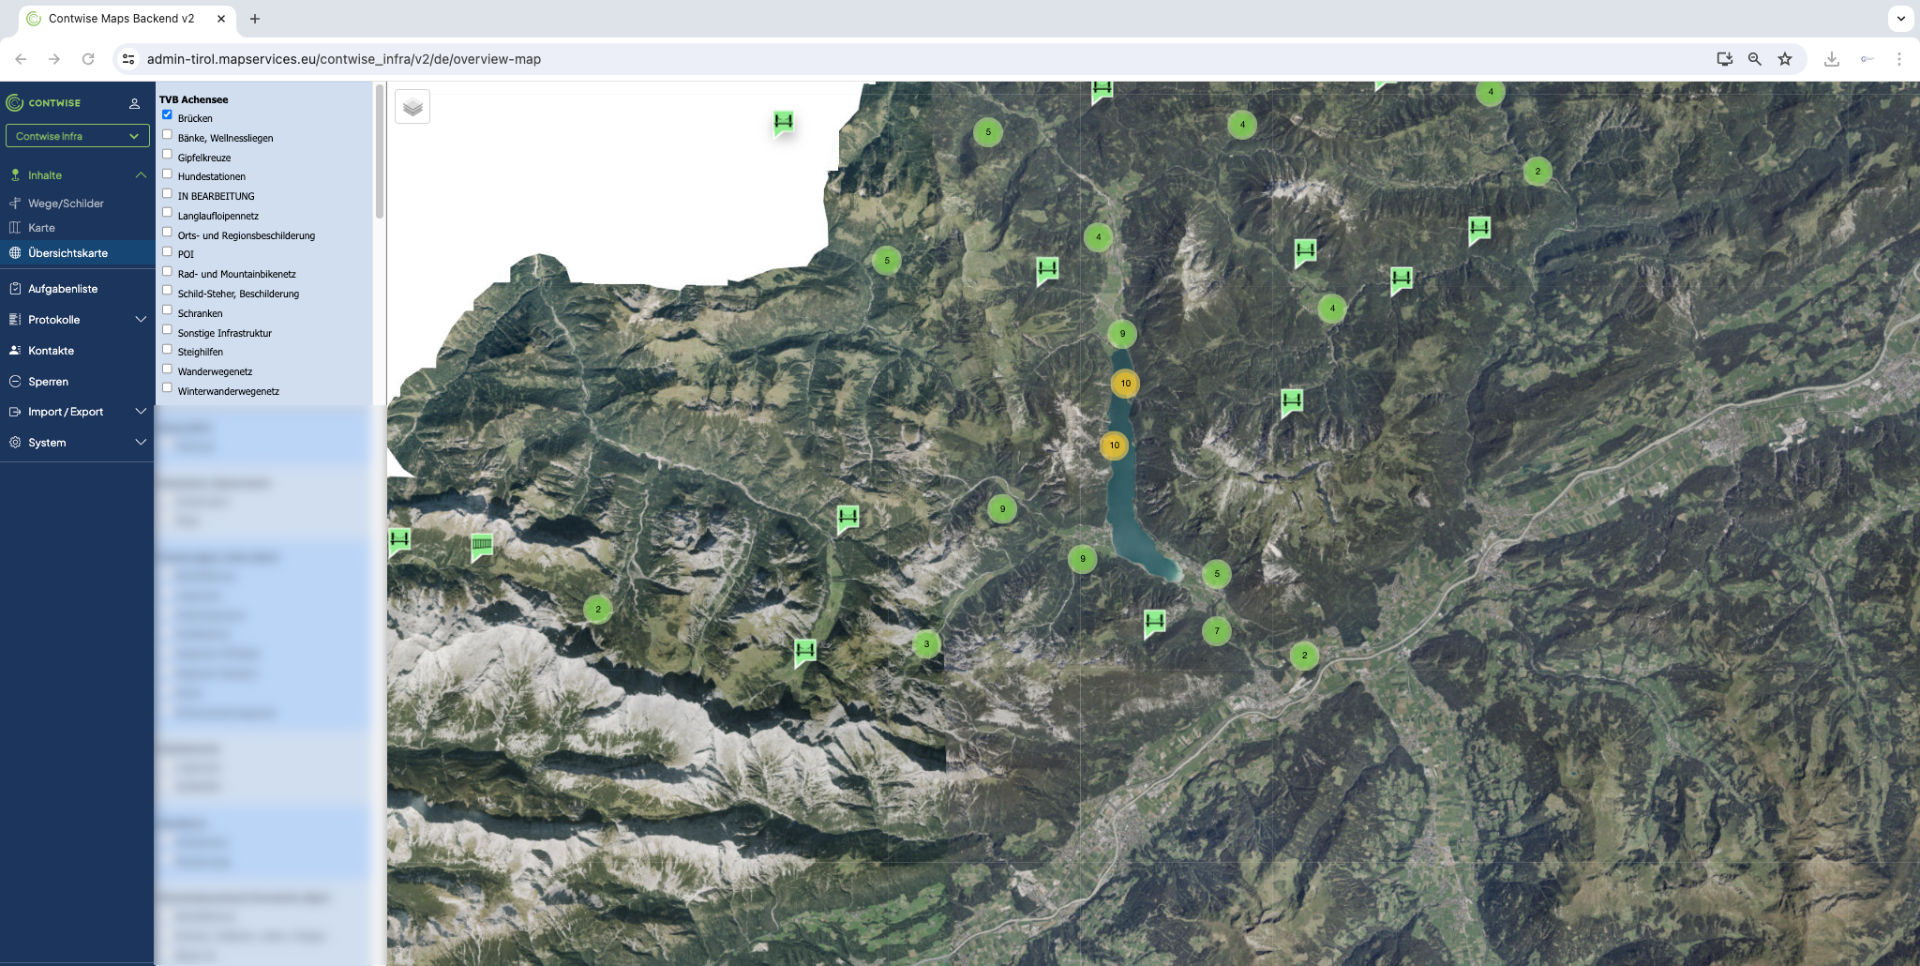
Task: Enable the Hundestationen checkbox
Action: 167,174
